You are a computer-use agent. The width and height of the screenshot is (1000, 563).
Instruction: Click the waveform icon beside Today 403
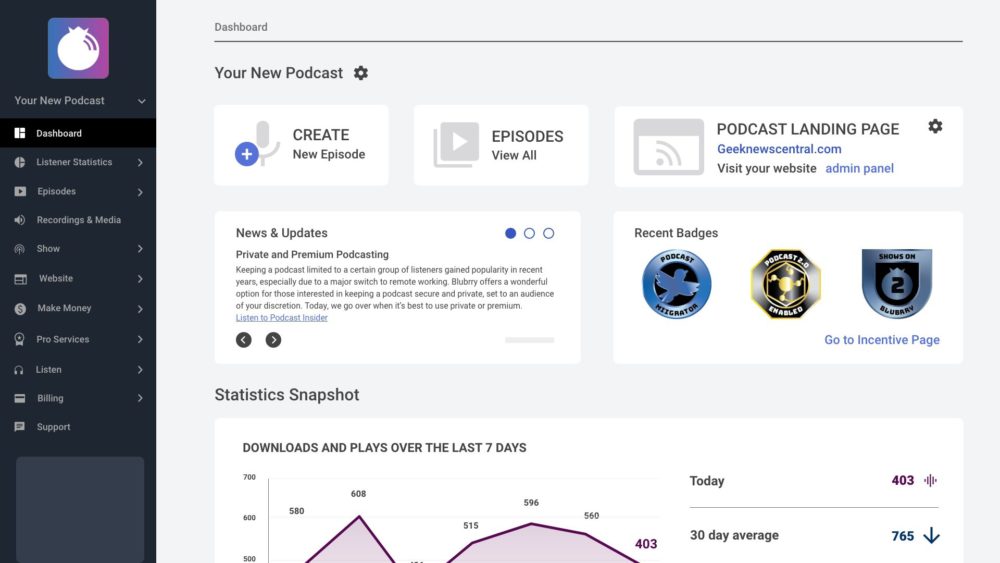point(930,480)
